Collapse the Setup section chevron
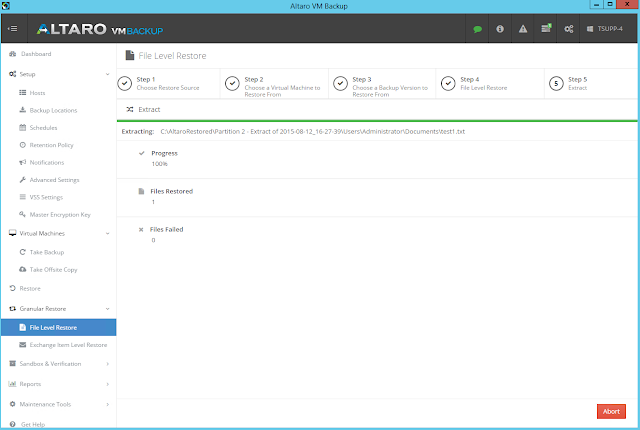Image resolution: width=640 pixels, height=430 pixels. coord(107,74)
